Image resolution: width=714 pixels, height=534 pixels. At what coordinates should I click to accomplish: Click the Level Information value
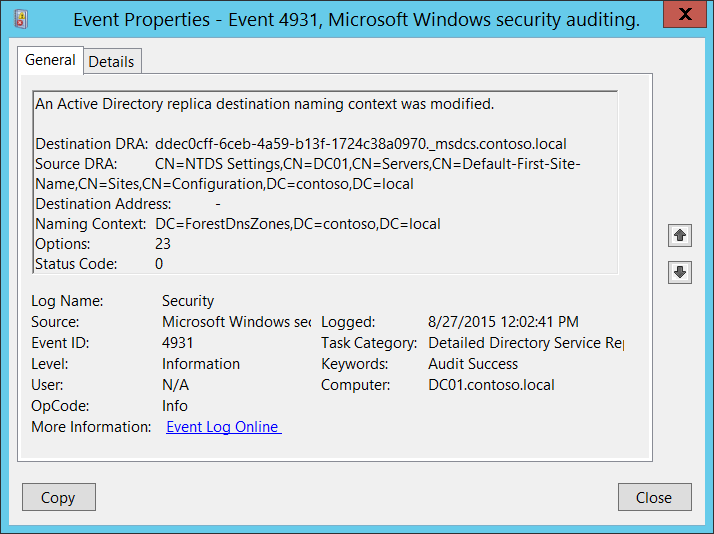pos(201,364)
